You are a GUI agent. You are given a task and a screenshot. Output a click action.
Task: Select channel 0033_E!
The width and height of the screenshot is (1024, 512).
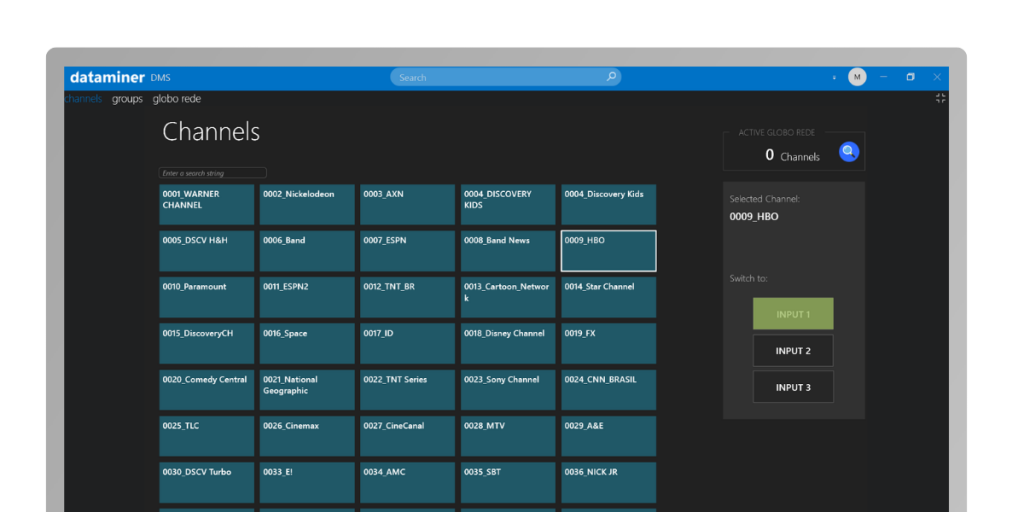point(307,483)
